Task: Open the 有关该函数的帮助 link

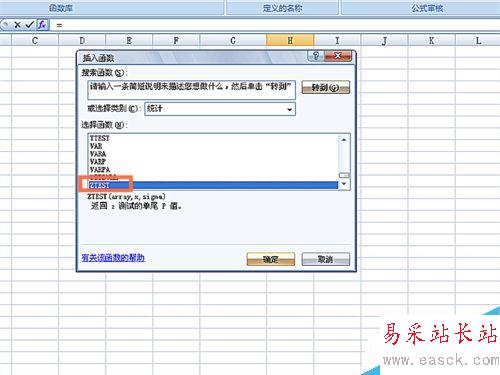Action: pos(113,258)
